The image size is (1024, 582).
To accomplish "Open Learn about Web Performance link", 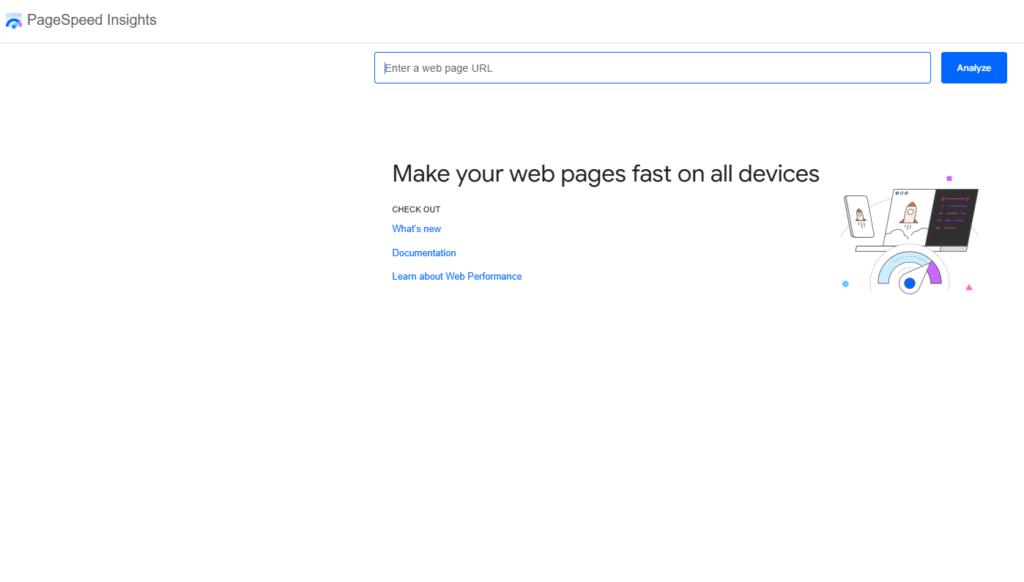I will [456, 276].
